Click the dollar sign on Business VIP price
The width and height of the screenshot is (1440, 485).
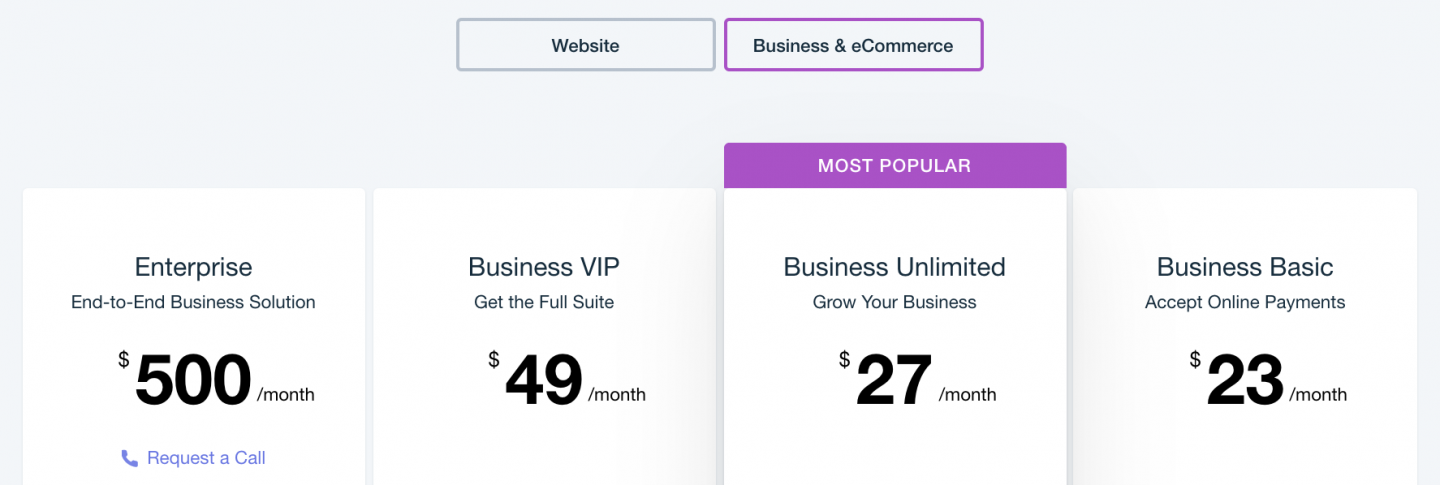point(494,359)
